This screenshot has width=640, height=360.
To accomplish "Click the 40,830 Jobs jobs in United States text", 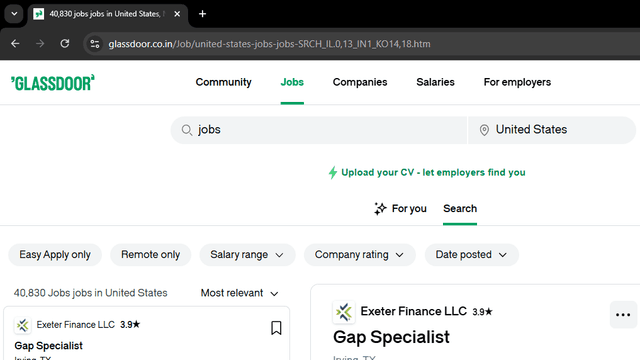I will (x=91, y=293).
